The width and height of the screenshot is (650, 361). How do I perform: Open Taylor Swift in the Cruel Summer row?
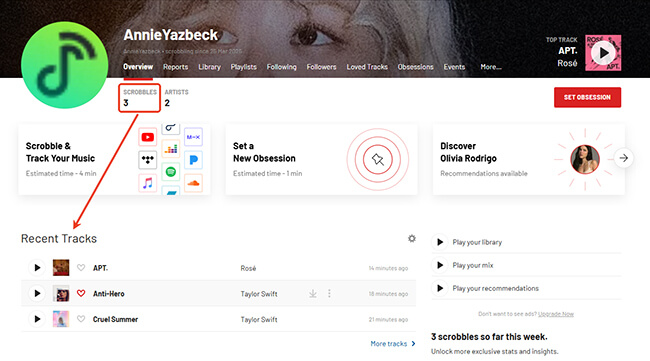(x=259, y=320)
